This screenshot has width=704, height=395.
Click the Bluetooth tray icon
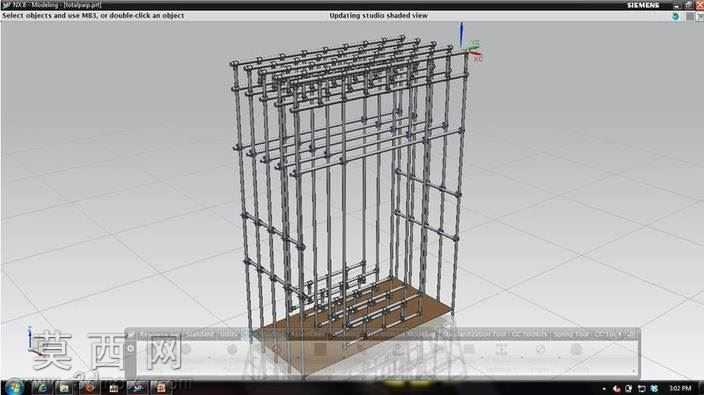point(654,389)
